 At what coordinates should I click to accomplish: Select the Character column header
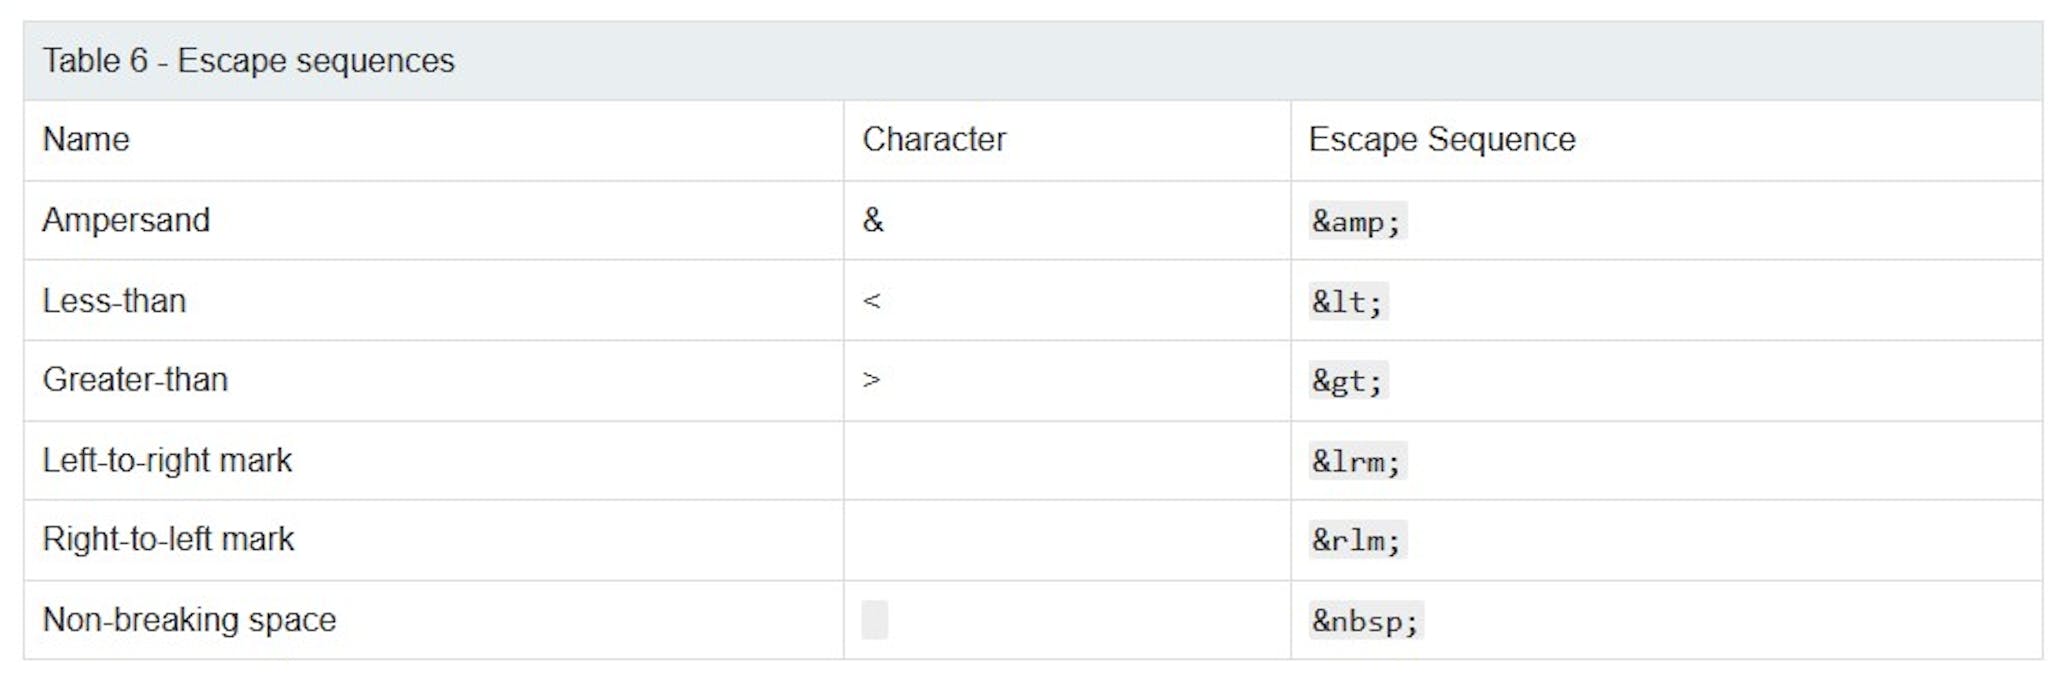point(934,139)
